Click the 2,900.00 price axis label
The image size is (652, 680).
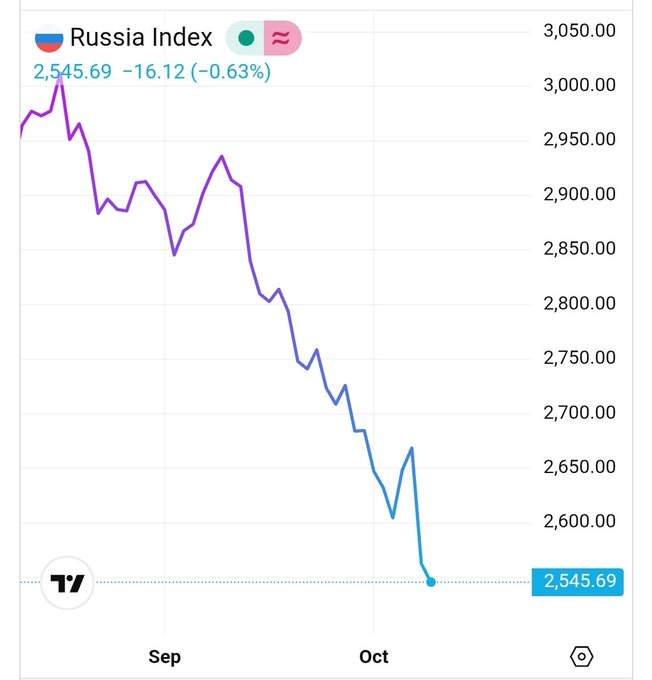[578, 194]
